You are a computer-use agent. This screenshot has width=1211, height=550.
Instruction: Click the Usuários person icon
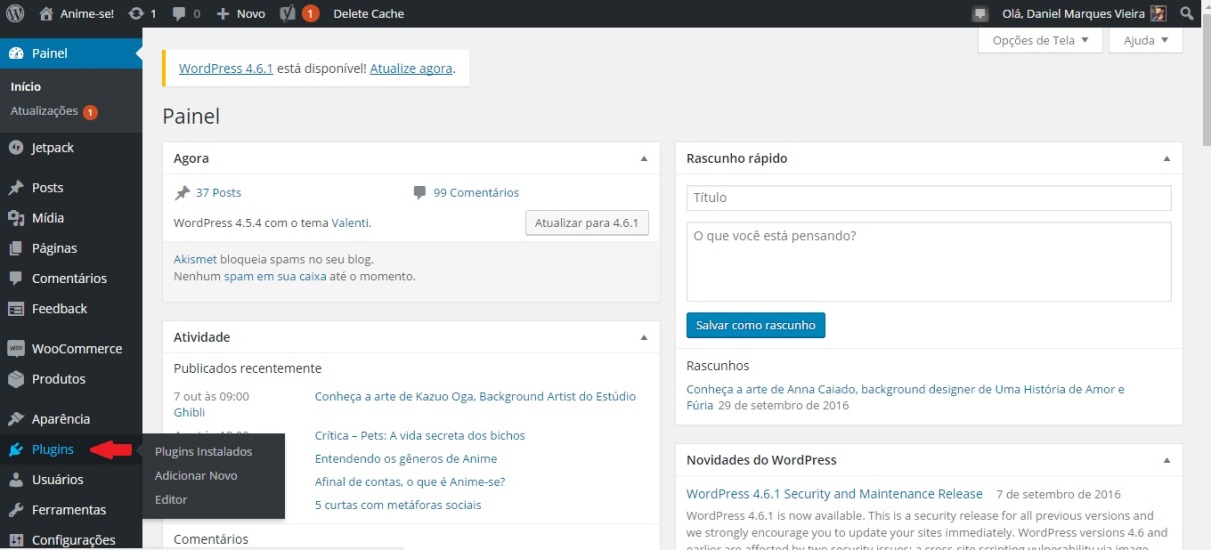(x=15, y=480)
